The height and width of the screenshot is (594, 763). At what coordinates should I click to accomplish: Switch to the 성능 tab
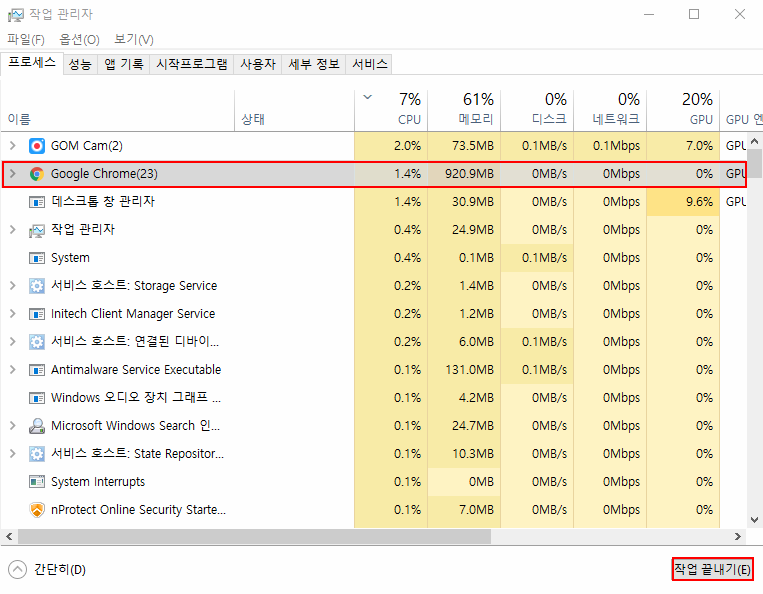pyautogui.click(x=80, y=64)
